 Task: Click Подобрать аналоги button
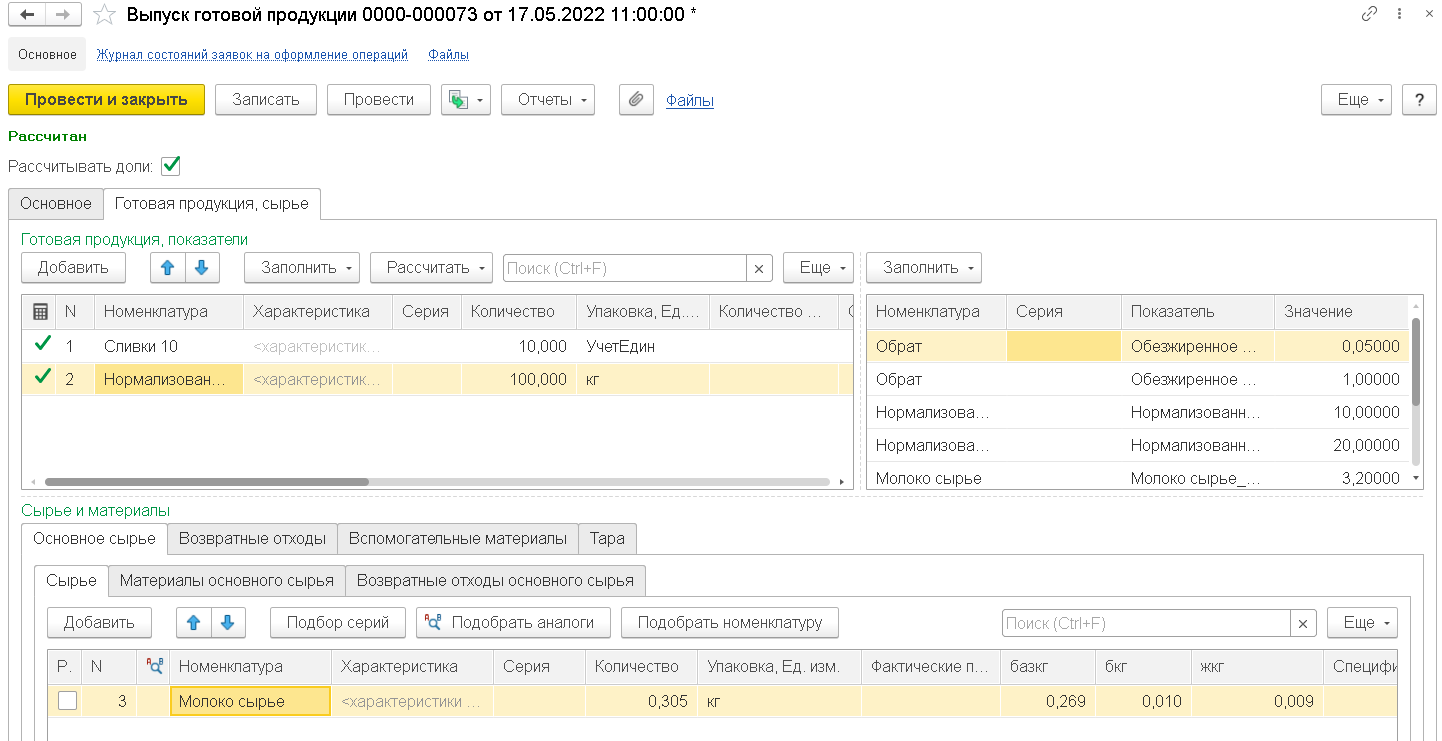click(x=513, y=622)
